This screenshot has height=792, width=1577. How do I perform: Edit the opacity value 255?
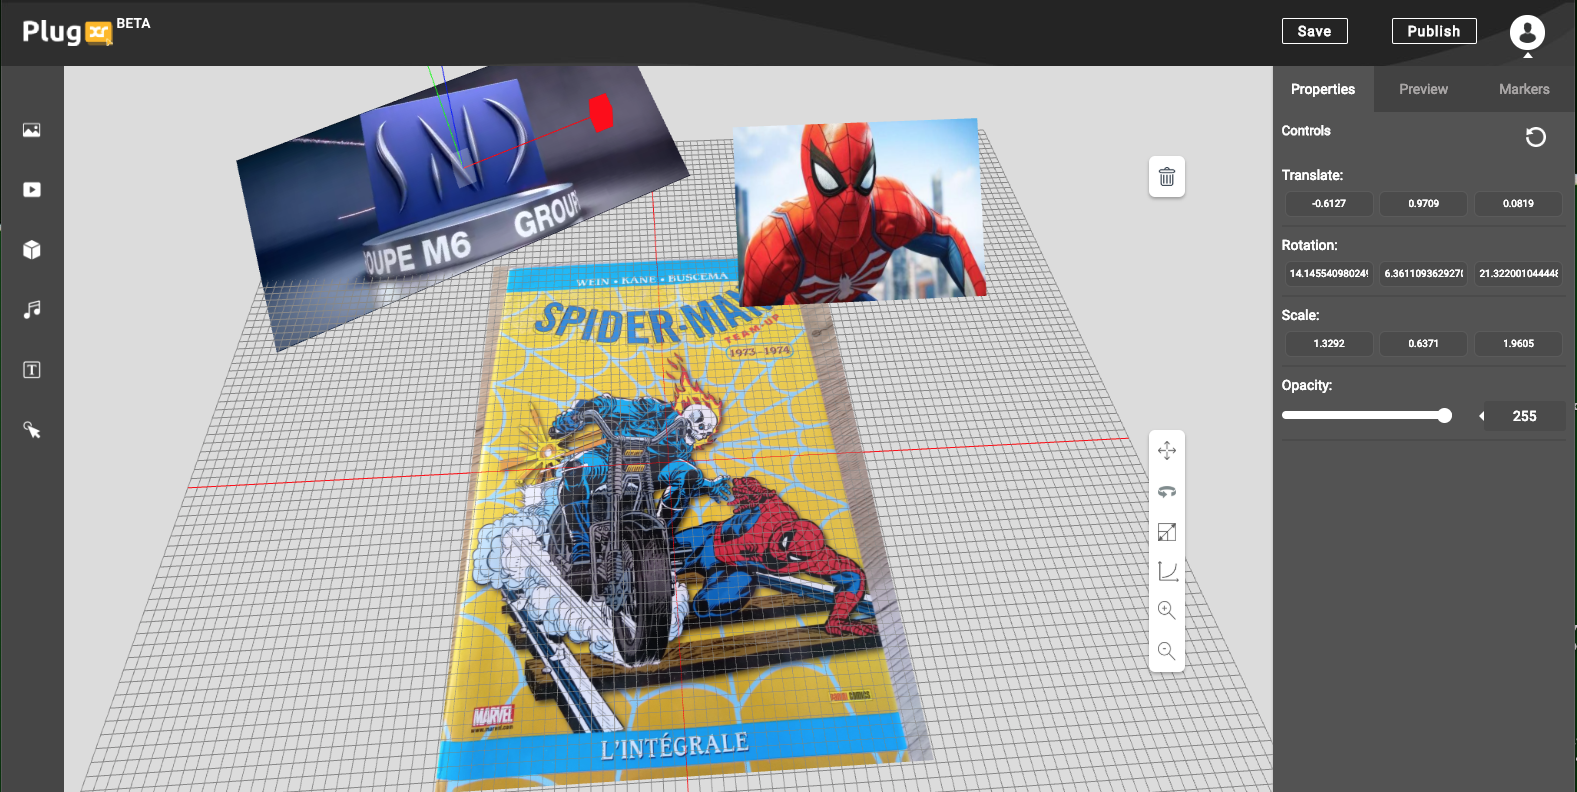(x=1525, y=416)
